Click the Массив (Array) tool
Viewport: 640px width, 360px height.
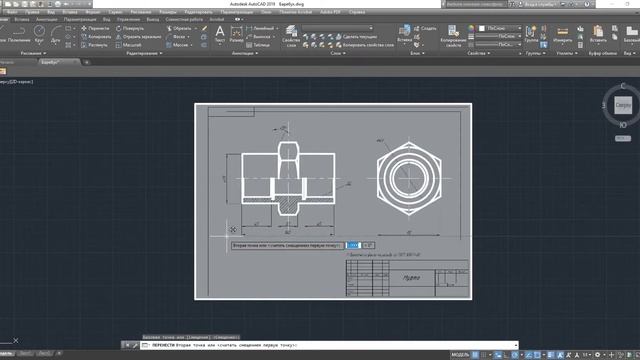[177, 45]
